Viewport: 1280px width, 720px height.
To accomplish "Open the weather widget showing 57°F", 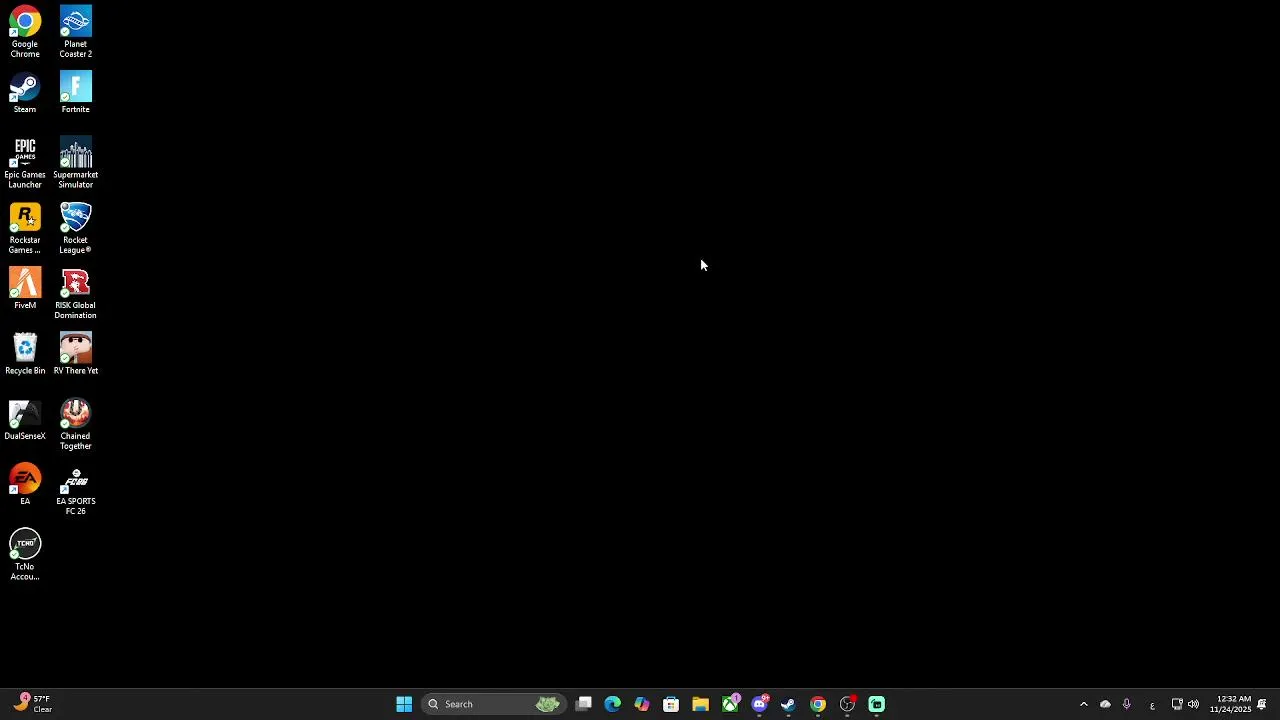I will click(32, 704).
